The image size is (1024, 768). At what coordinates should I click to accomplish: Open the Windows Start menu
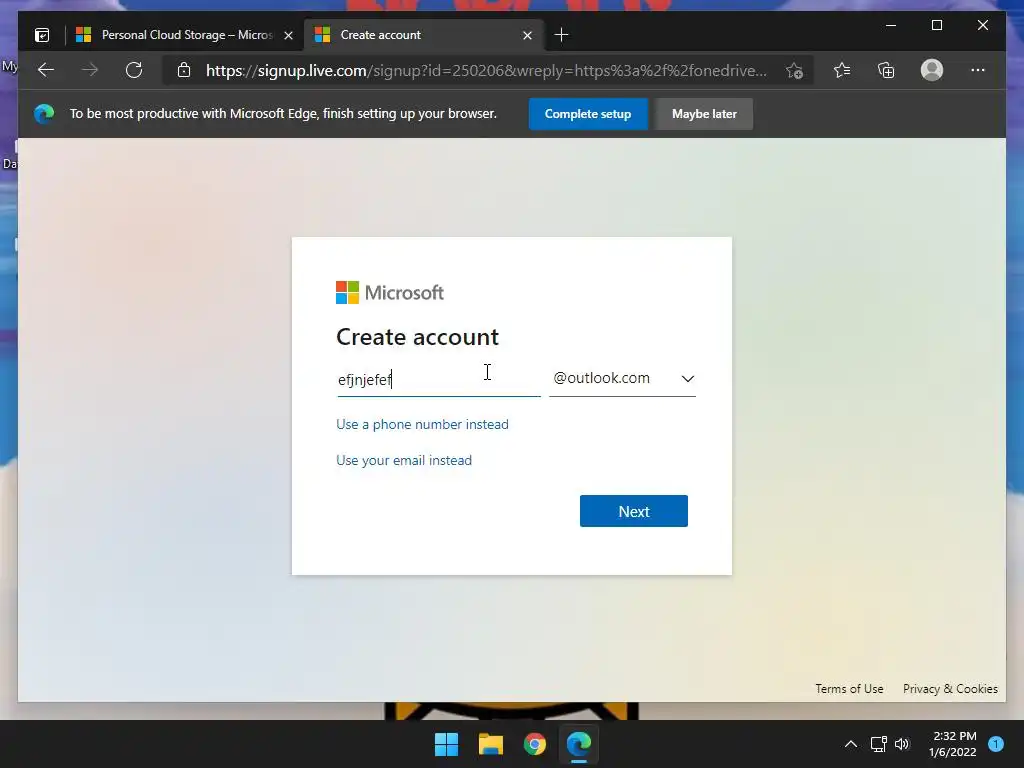pyautogui.click(x=447, y=744)
